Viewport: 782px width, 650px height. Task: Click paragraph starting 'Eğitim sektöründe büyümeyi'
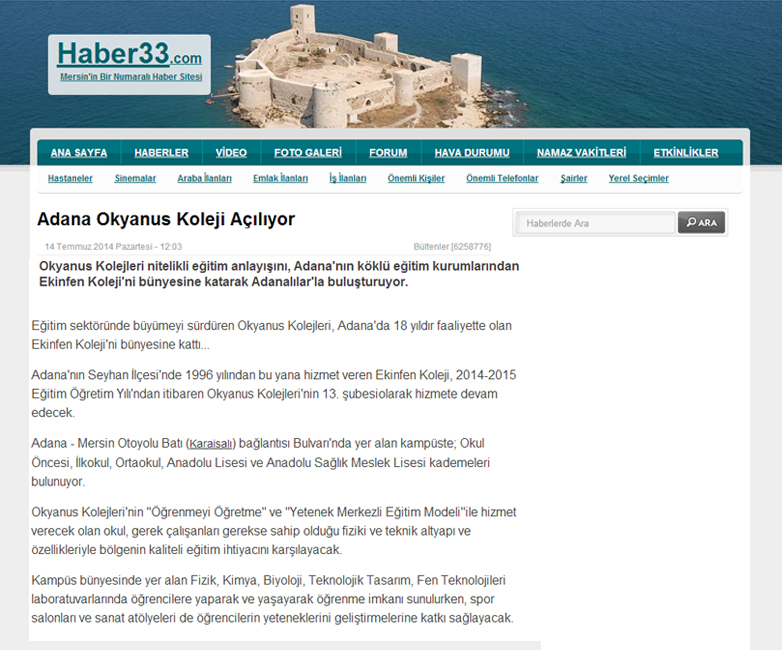[272, 335]
